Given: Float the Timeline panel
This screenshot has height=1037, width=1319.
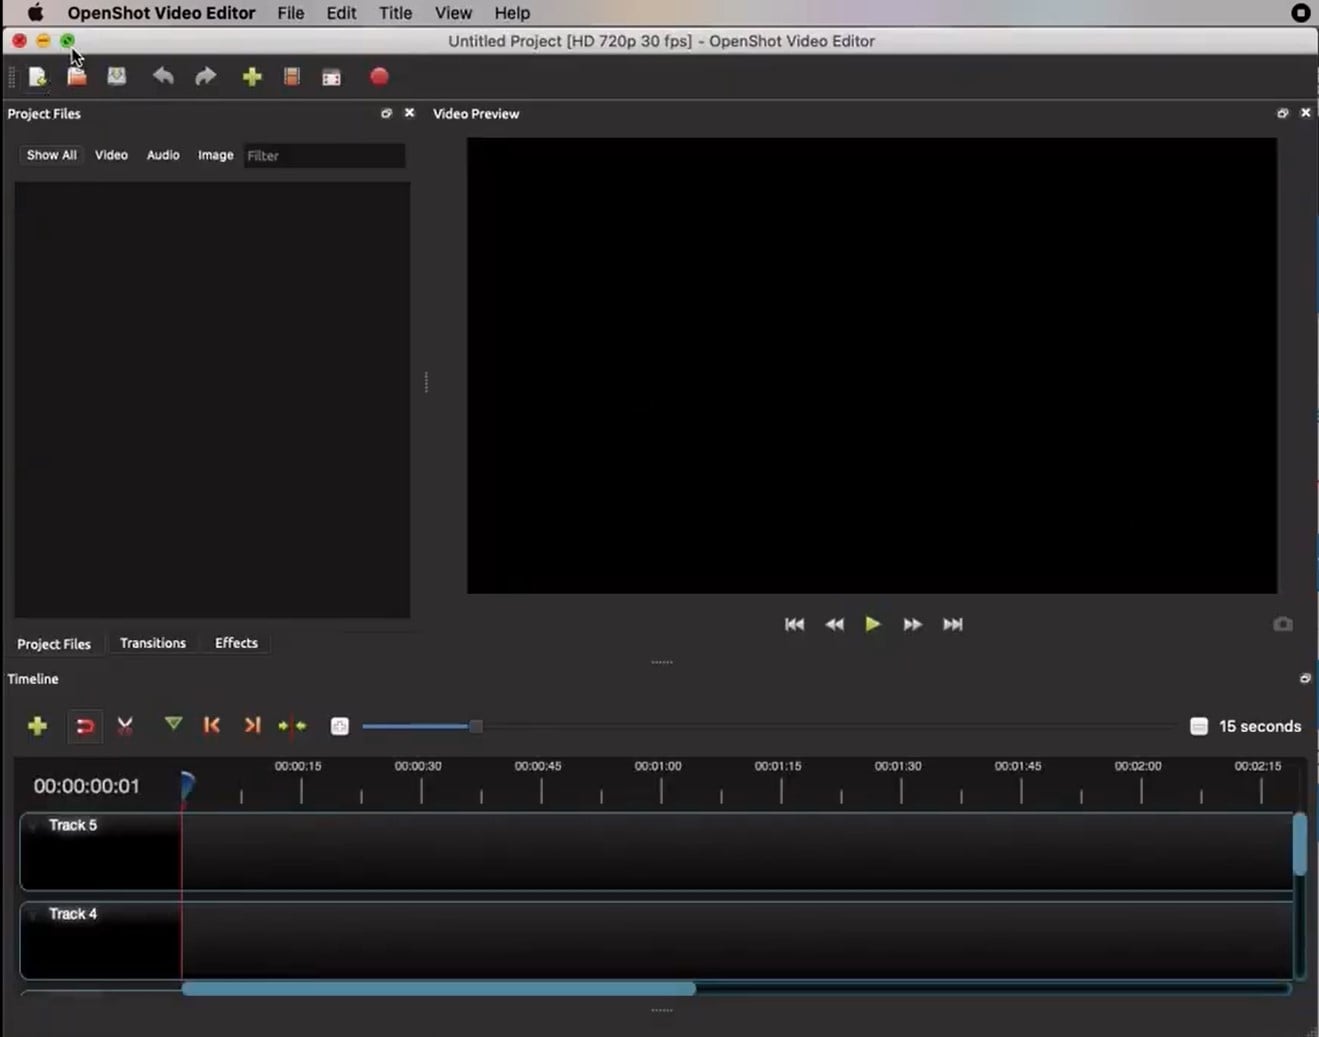Looking at the screenshot, I should (x=1305, y=679).
